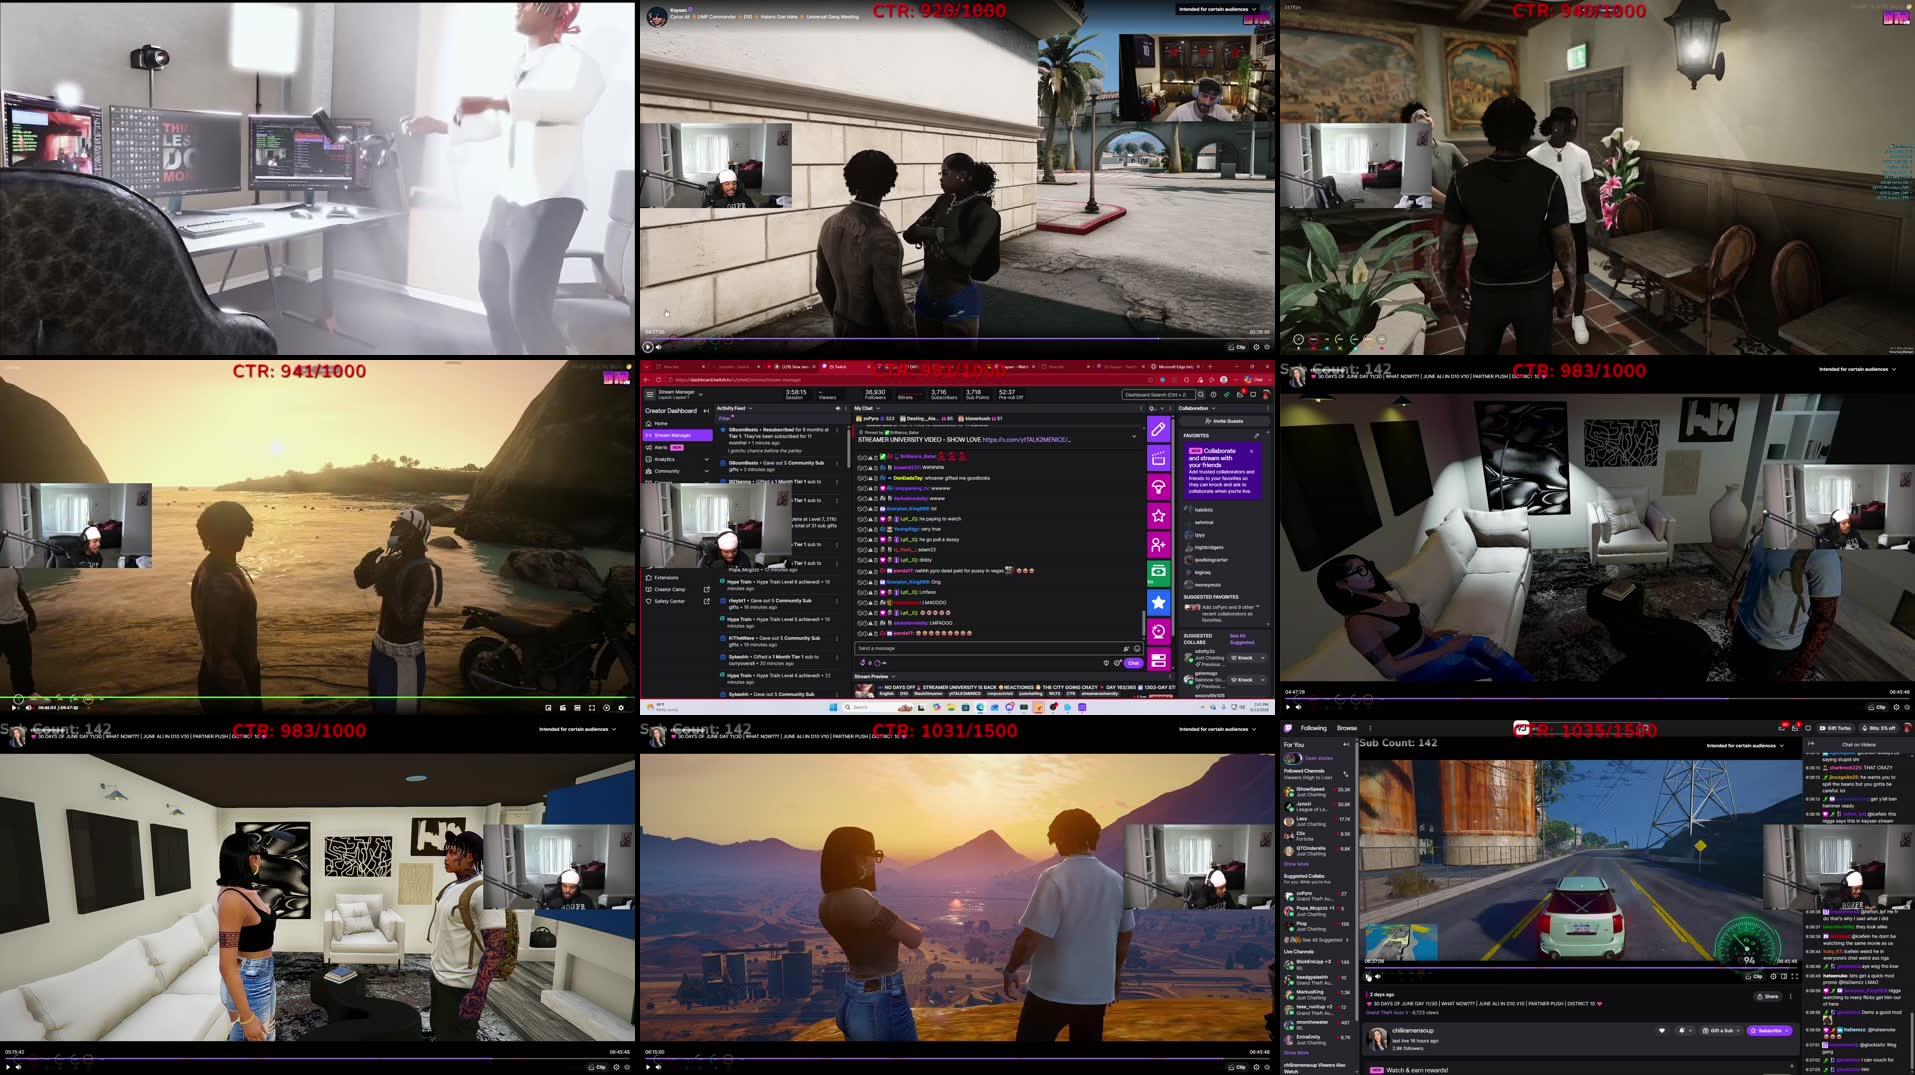Open the emote picker in dashboard chat box
The height and width of the screenshot is (1075, 1915).
1137,648
